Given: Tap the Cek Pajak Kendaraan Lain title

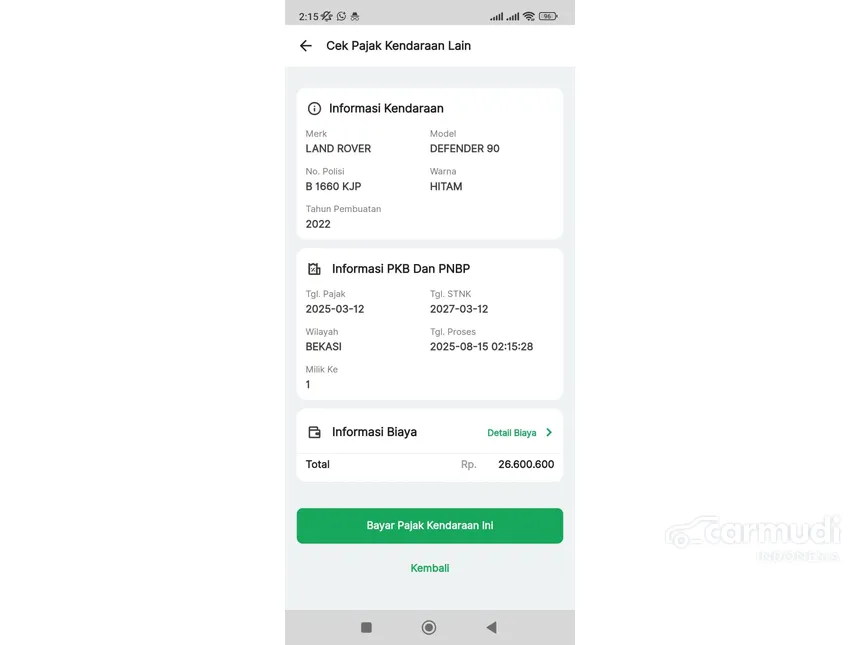Looking at the screenshot, I should [399, 46].
